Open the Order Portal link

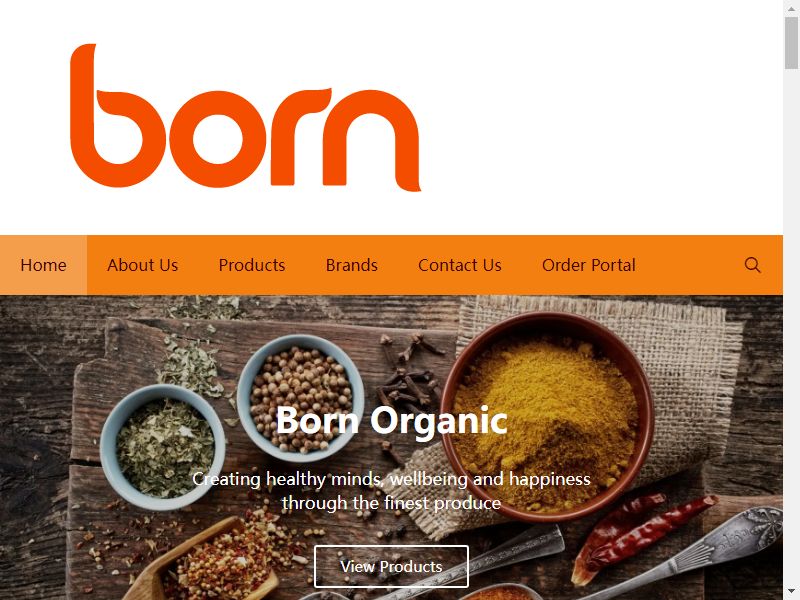[x=589, y=265]
